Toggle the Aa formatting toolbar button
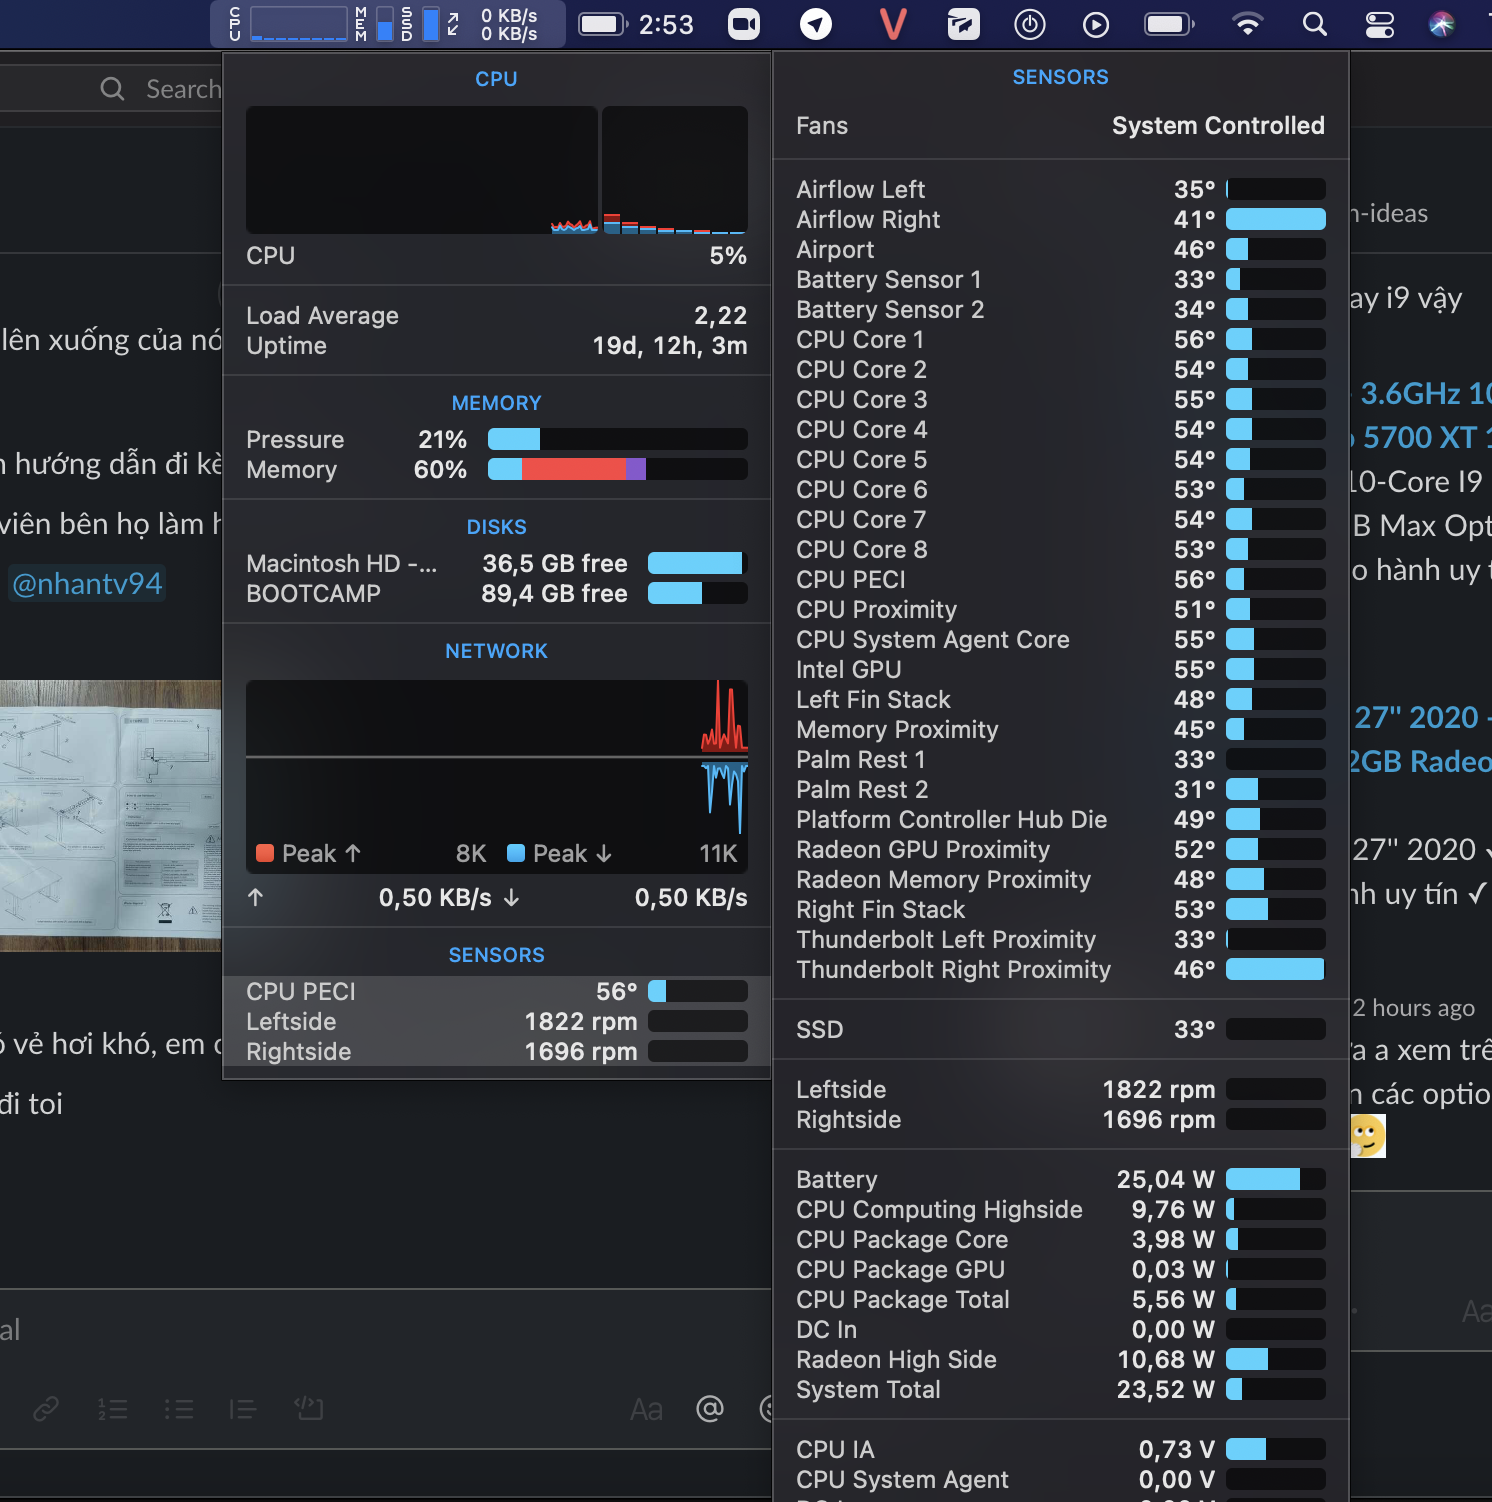Viewport: 1492px width, 1502px height. pyautogui.click(x=646, y=1409)
